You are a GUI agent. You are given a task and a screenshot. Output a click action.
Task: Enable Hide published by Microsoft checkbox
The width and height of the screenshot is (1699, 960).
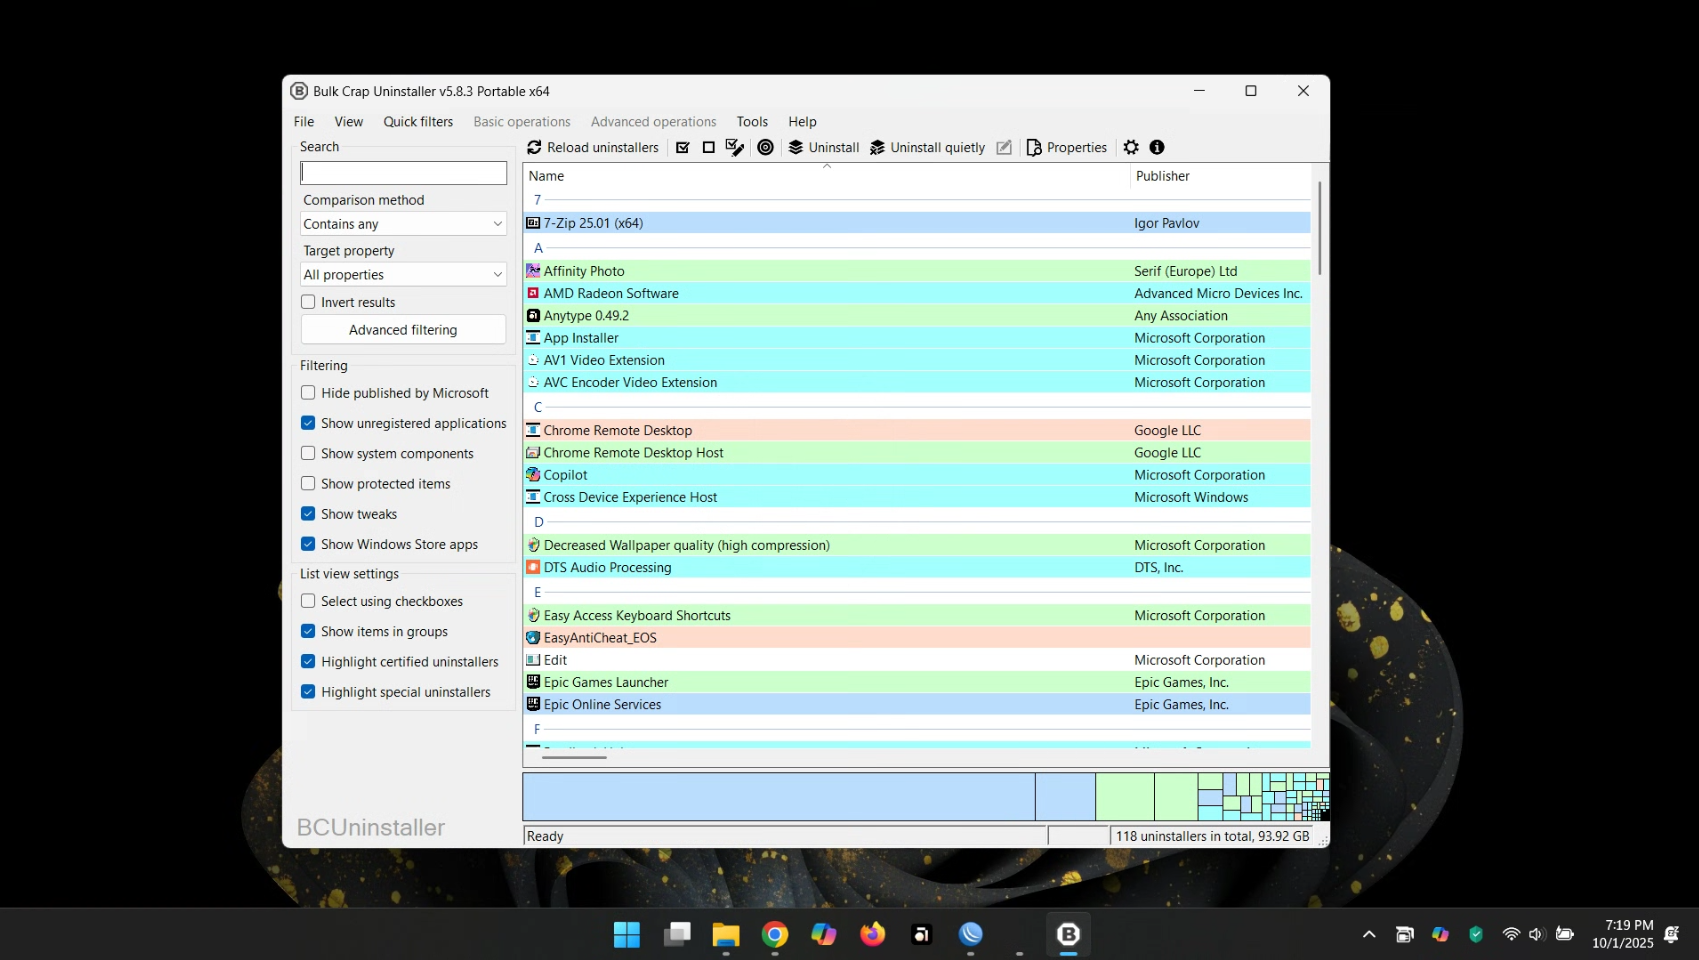309,393
